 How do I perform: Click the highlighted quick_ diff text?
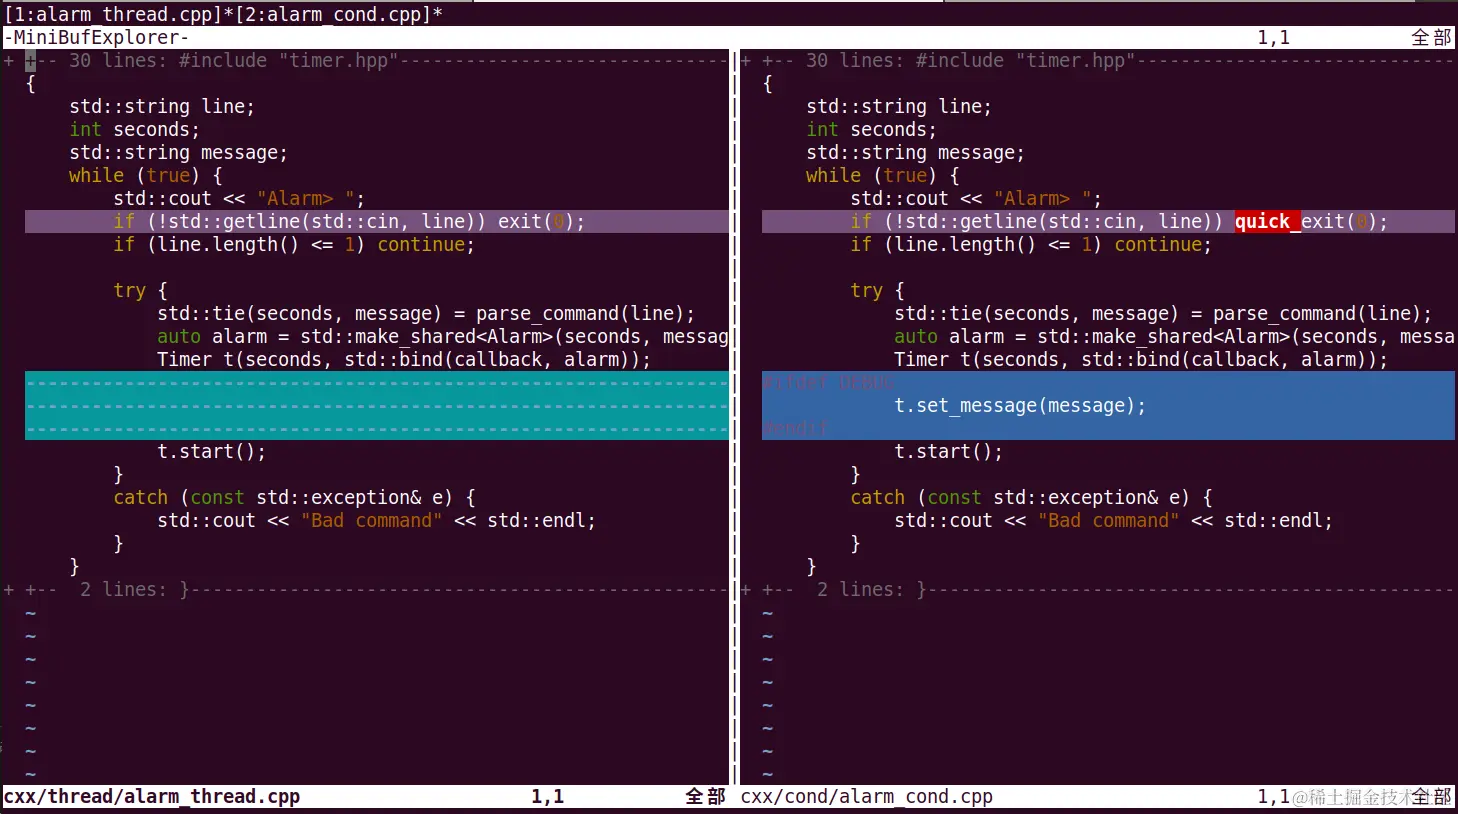click(1267, 221)
